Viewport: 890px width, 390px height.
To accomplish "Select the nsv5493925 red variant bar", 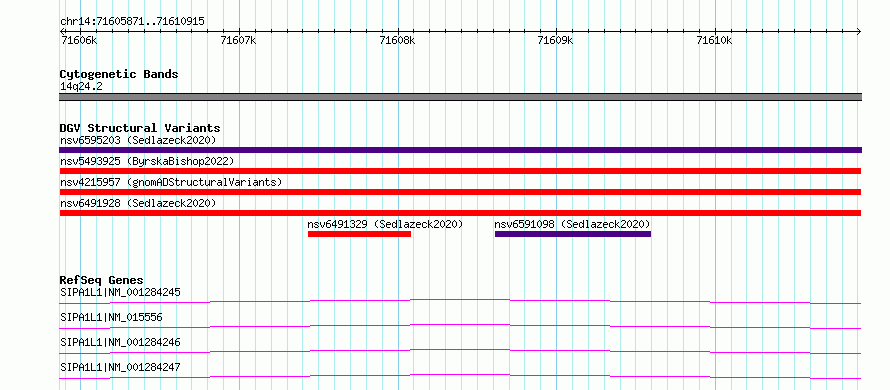I will click(460, 171).
